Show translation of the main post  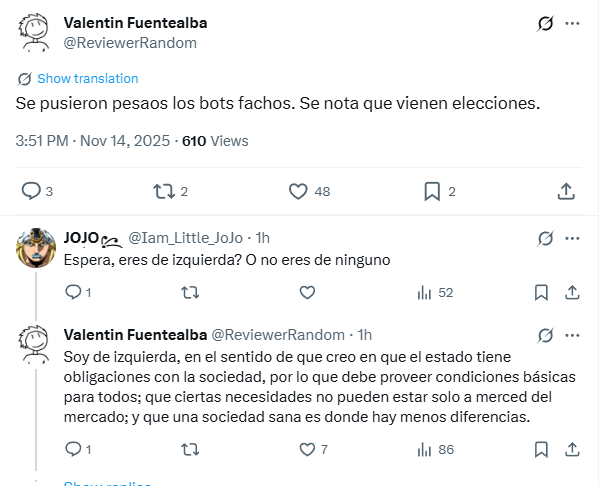pyautogui.click(x=88, y=78)
